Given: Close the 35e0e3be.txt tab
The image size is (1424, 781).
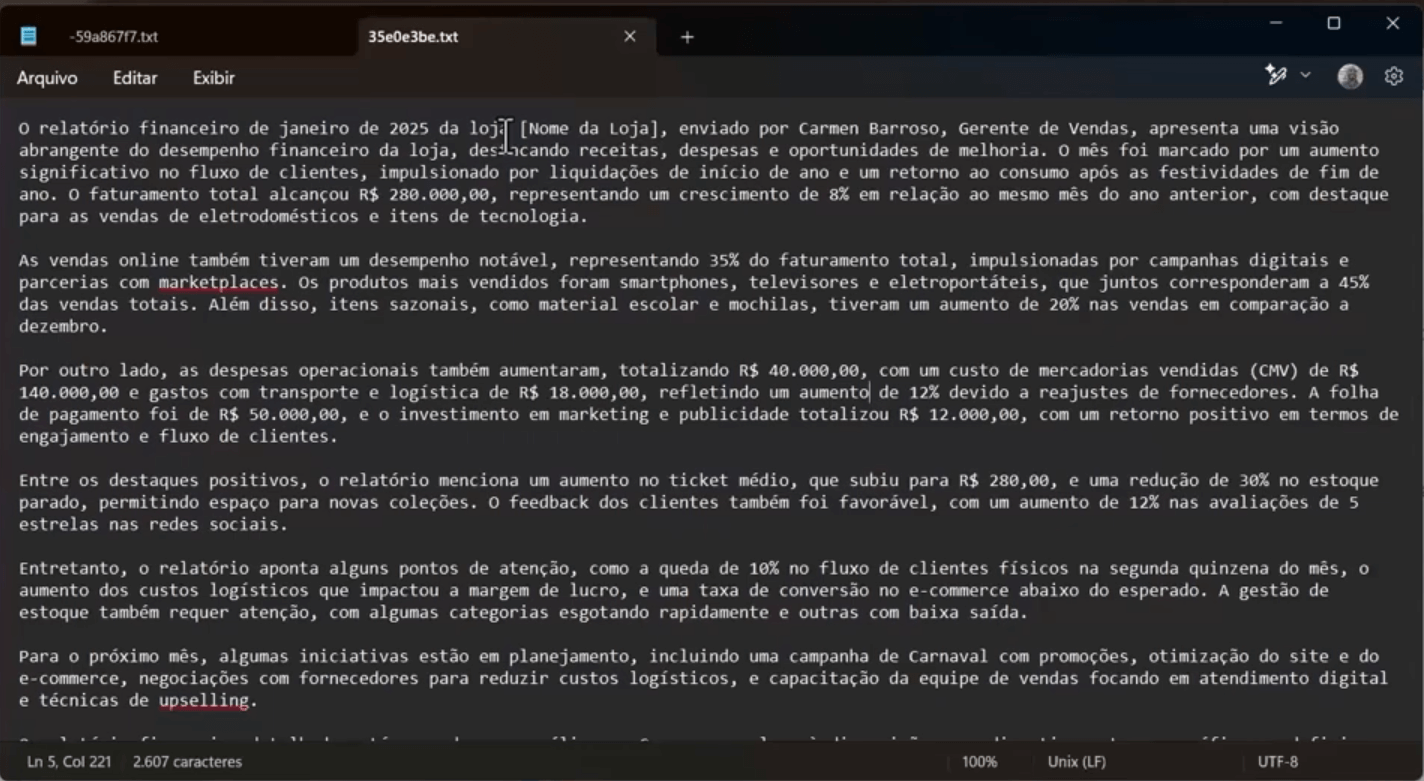Looking at the screenshot, I should 630,37.
